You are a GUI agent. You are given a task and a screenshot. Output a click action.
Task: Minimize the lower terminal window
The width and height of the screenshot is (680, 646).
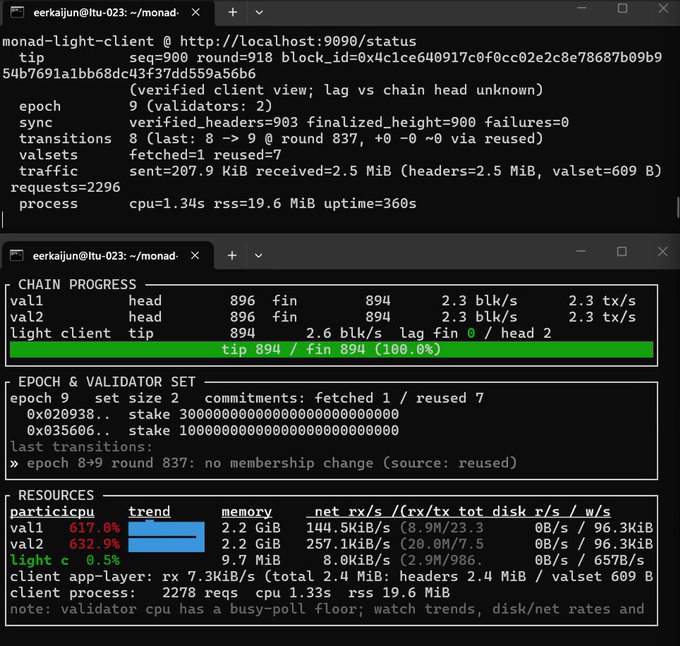click(x=581, y=251)
